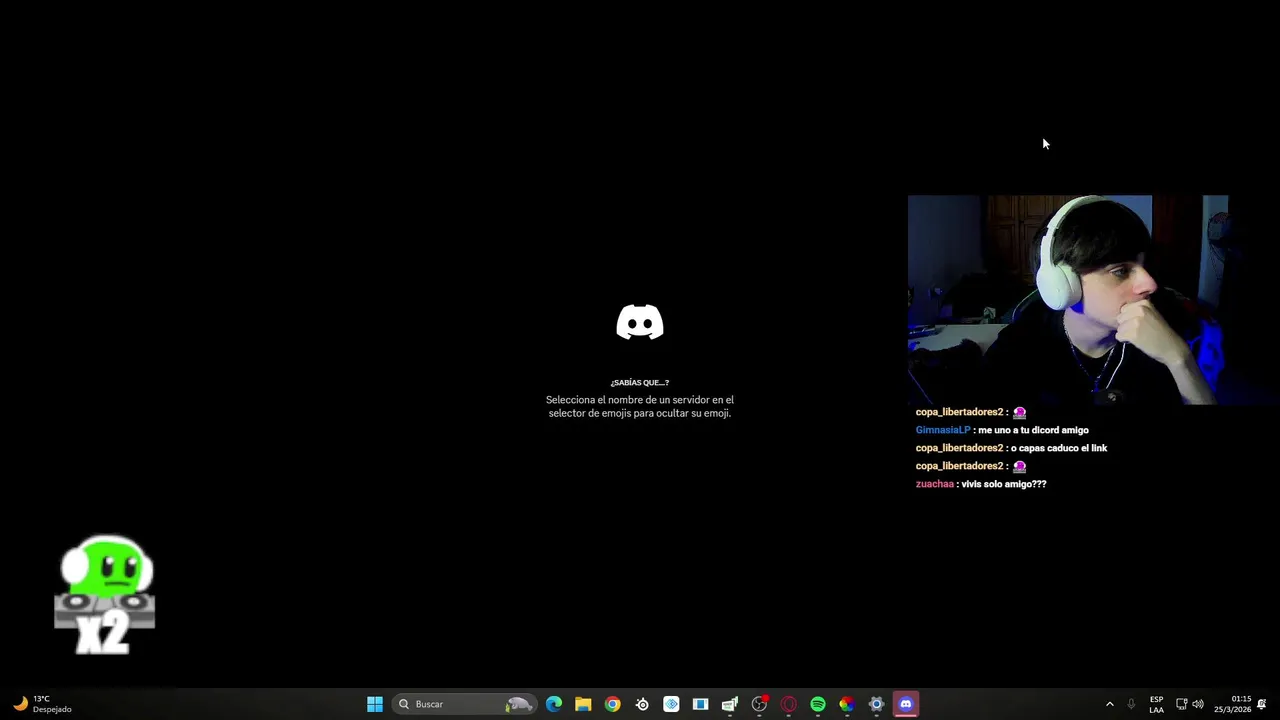Open clock and date 01:15 panel
Image resolution: width=1280 pixels, height=720 pixels.
point(1232,704)
